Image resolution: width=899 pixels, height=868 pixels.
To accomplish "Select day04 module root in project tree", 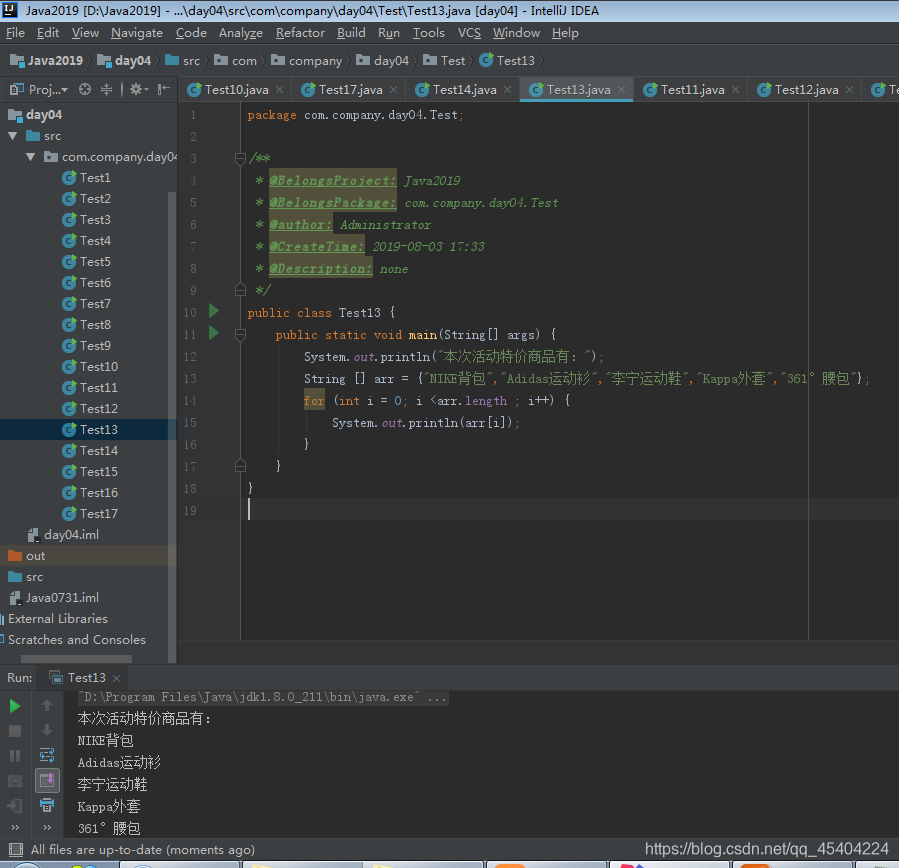I will coord(34,115).
